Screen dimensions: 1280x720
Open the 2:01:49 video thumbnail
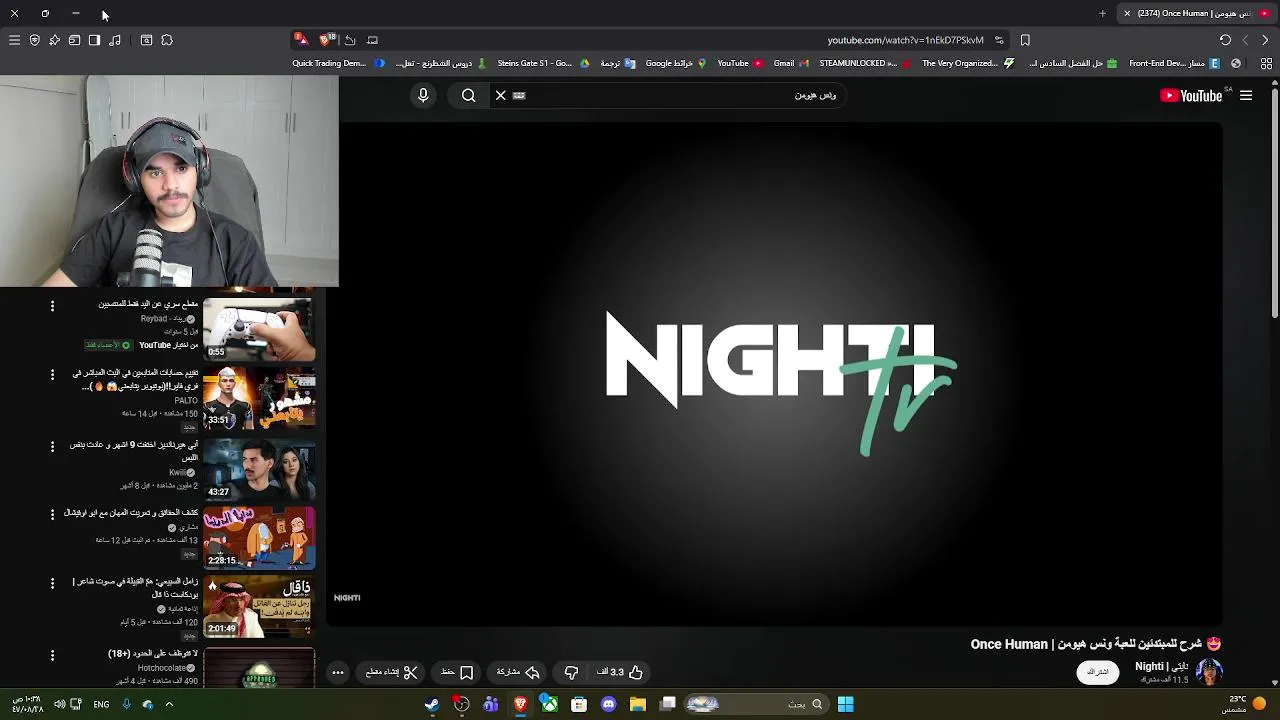coord(259,606)
